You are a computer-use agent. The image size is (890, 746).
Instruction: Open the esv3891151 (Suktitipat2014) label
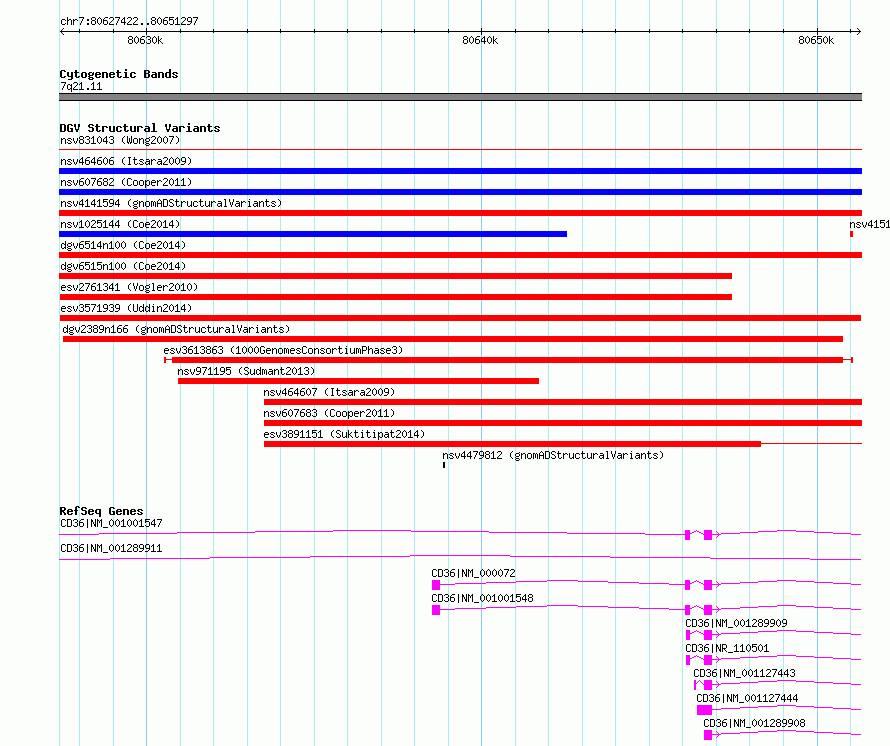[x=344, y=434]
